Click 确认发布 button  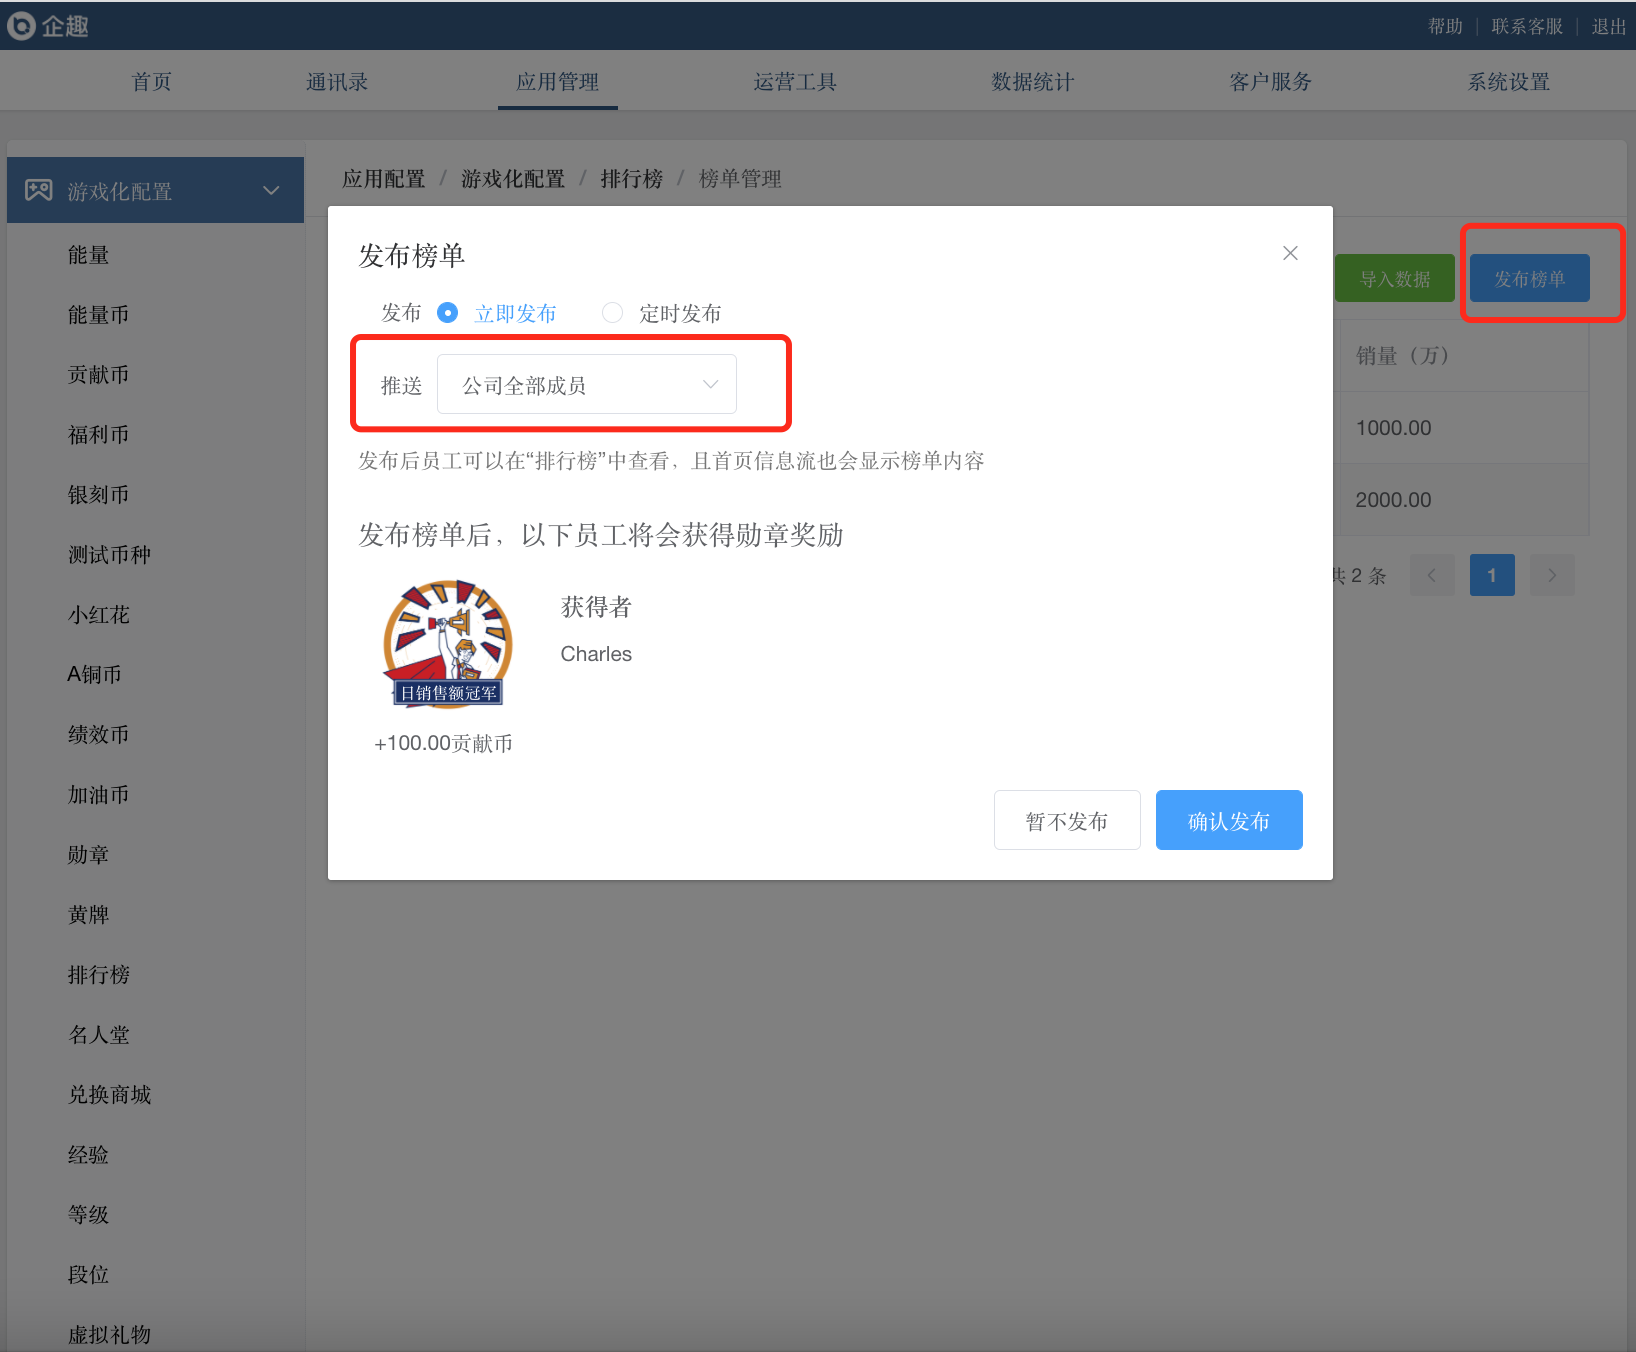(x=1229, y=820)
